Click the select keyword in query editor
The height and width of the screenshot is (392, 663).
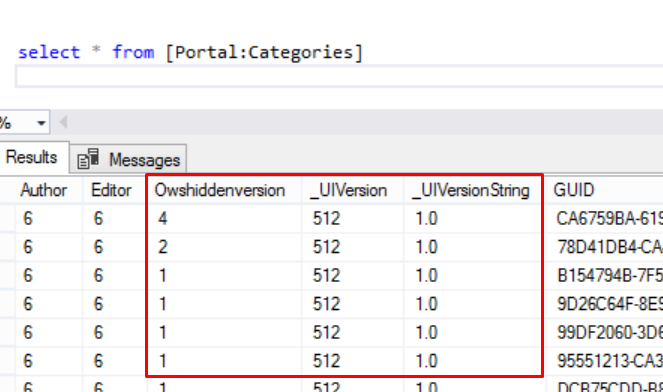coord(49,52)
